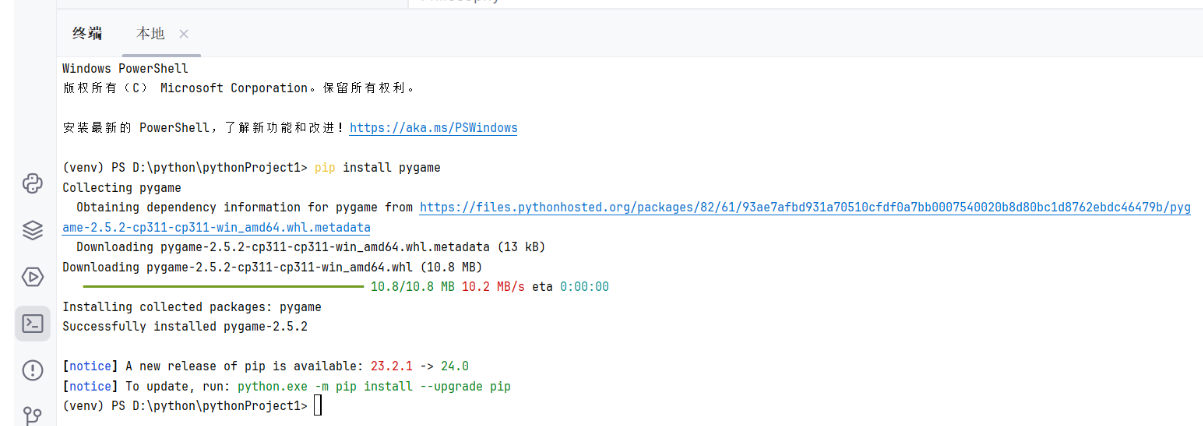Viewport: 1203px width, 426px height.
Task: Click the 'python.exe -m pip install --upgrade pip' text
Action: 374,386
